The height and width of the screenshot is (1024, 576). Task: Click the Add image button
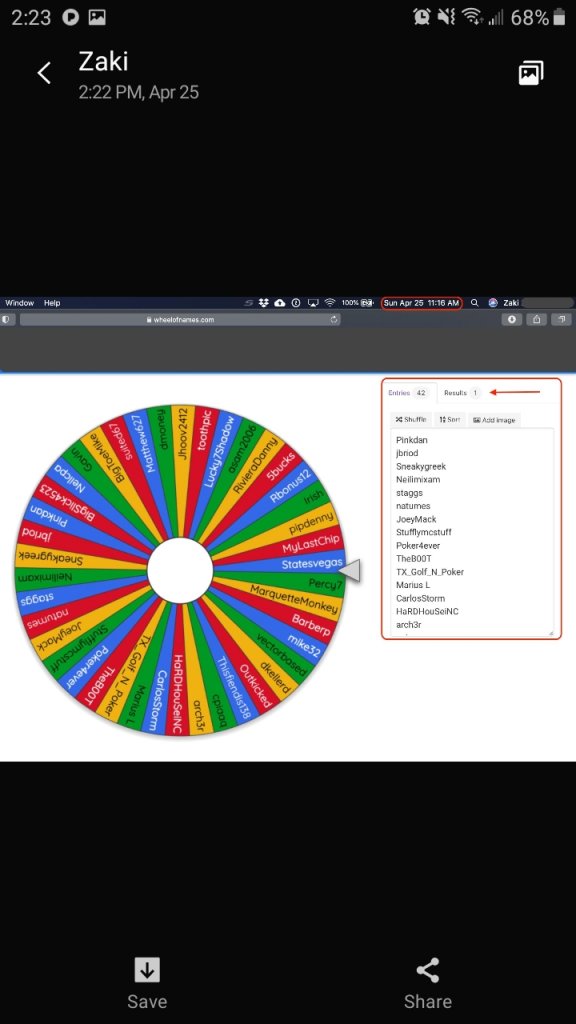tap(494, 420)
